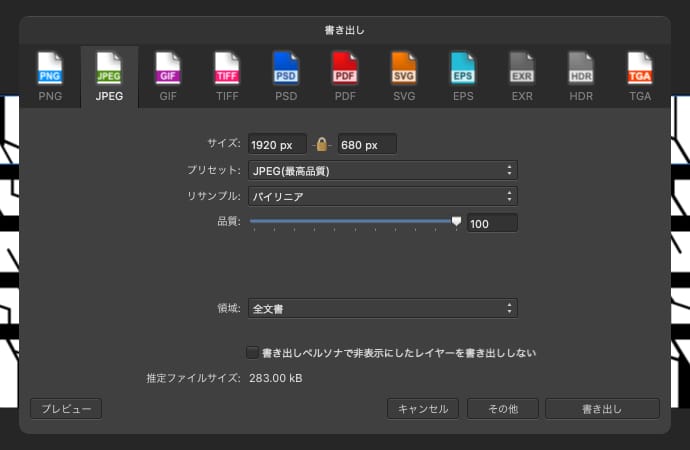The image size is (690, 450).
Task: Enable the 書き出しペルソナ hidden layers checkbox
Action: coord(252,352)
